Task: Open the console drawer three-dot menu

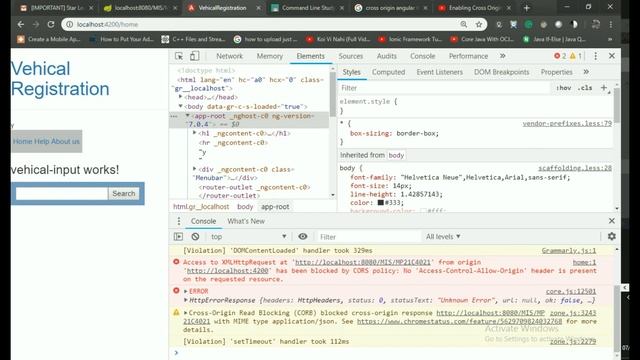Action: coord(178,221)
